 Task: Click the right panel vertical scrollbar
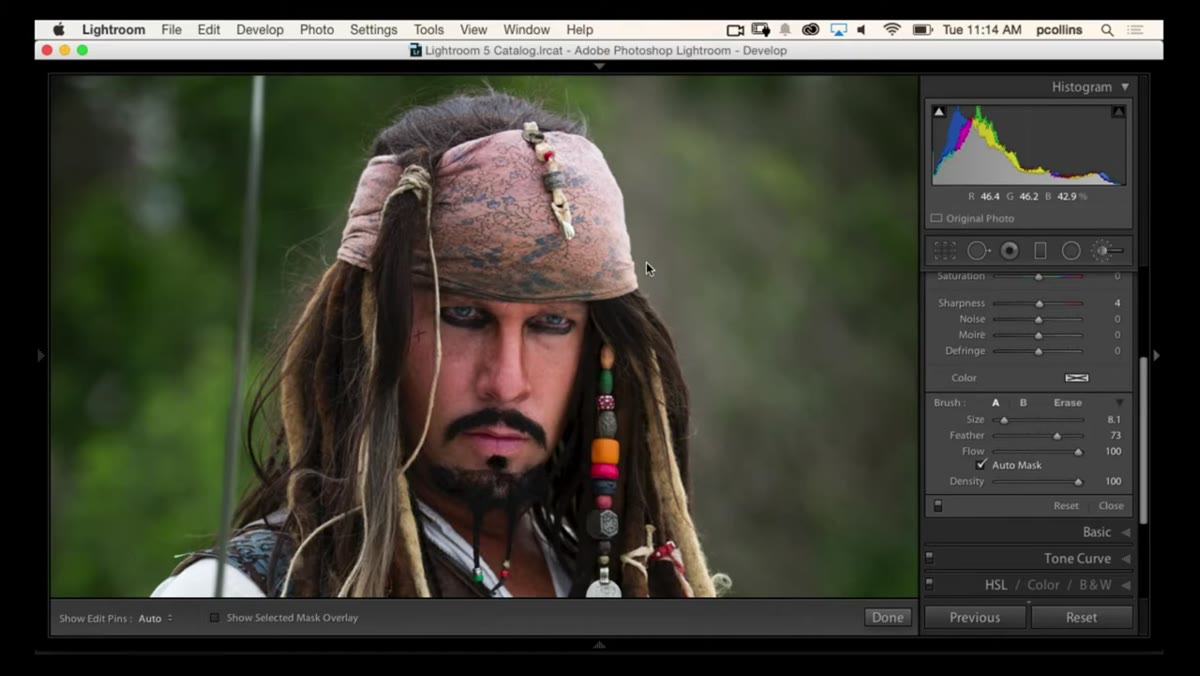(1143, 440)
